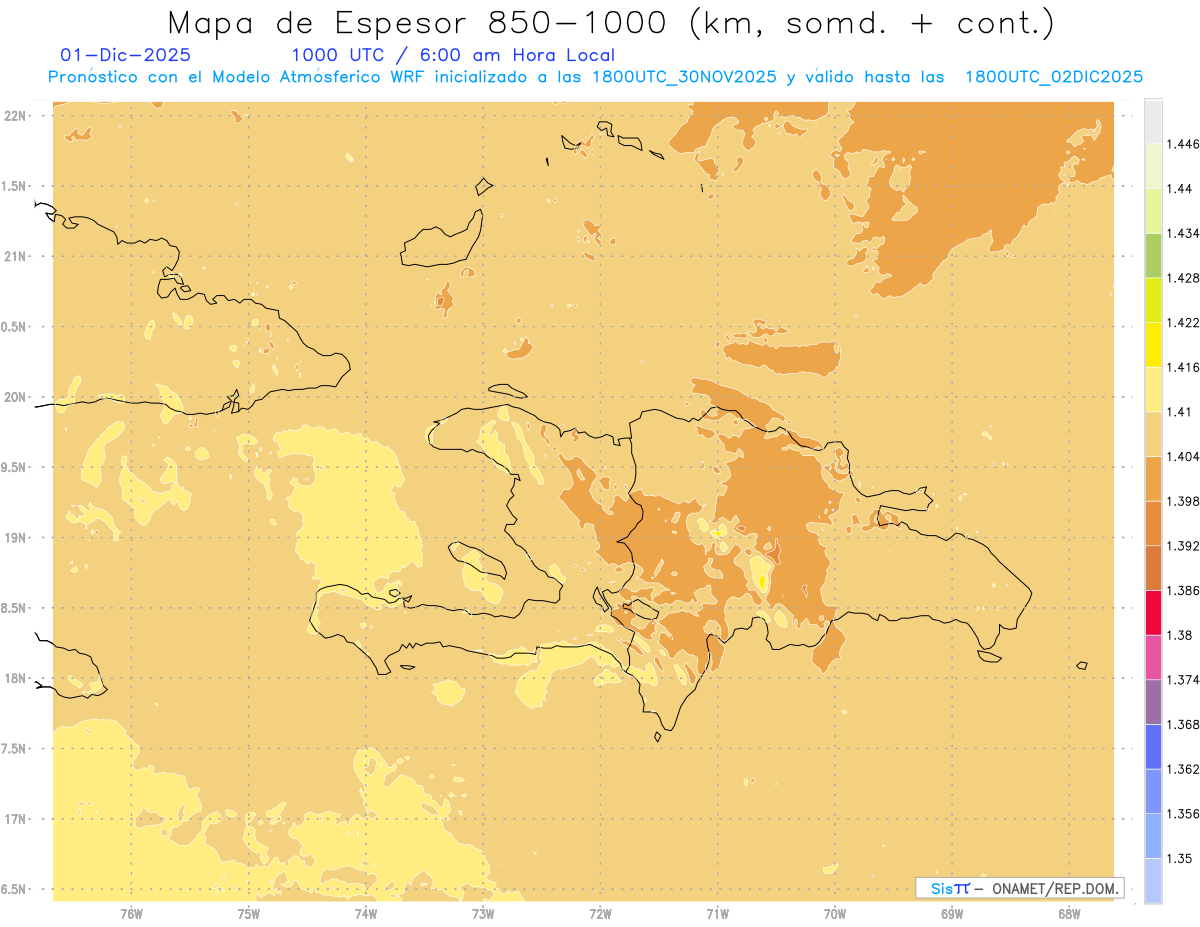Image resolution: width=1200 pixels, height=927 pixels.
Task: Click the '70W' longitude axis label
Action: click(834, 913)
